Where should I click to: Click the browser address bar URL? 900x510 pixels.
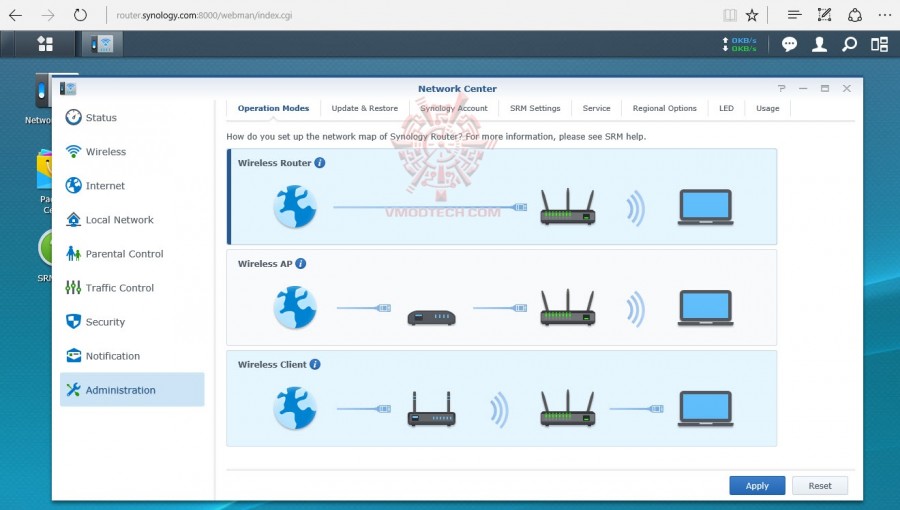[x=204, y=15]
